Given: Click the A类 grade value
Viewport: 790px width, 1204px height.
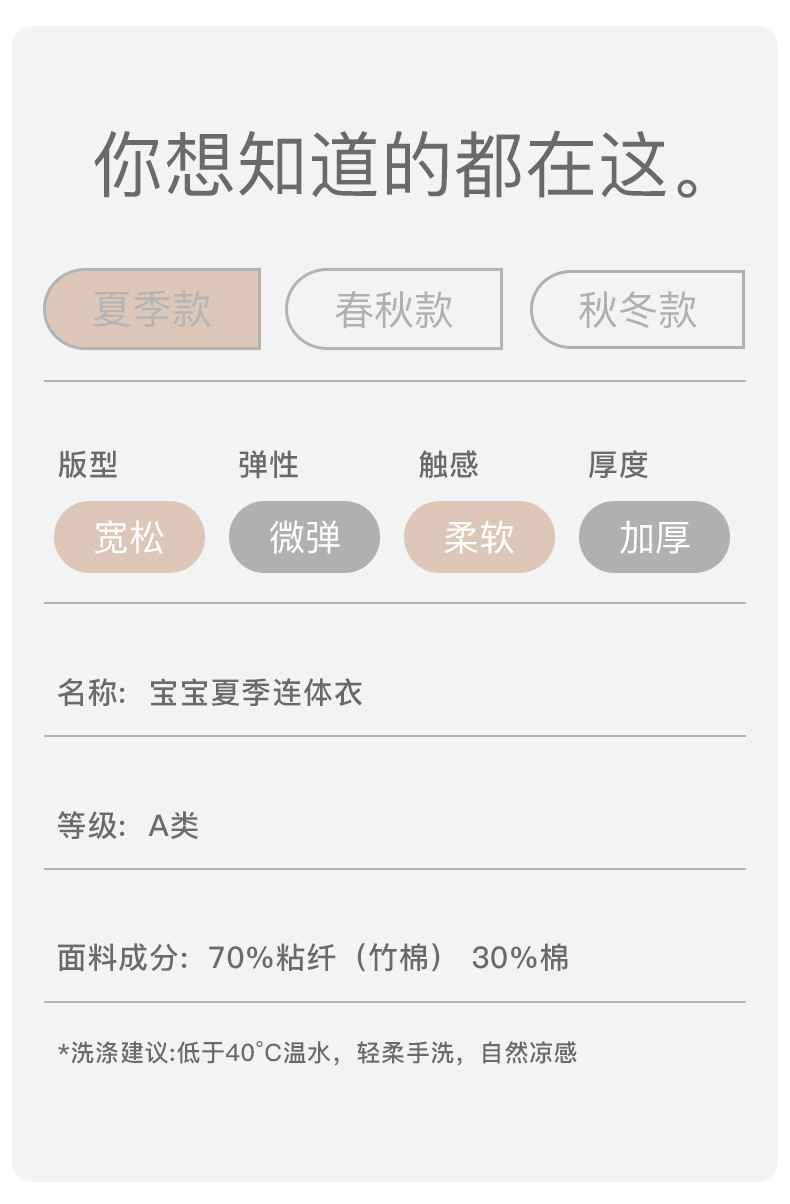Looking at the screenshot, I should (x=174, y=826).
